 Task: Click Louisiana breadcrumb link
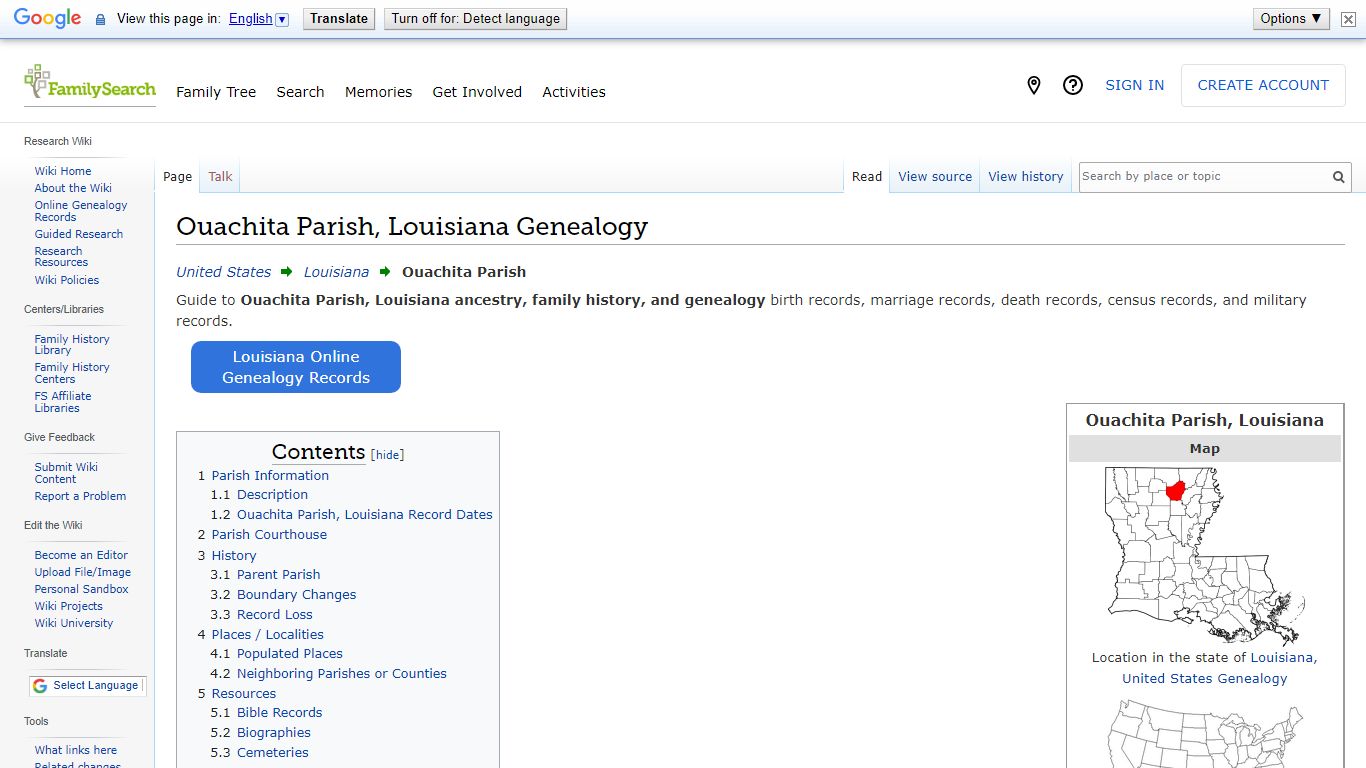point(336,272)
